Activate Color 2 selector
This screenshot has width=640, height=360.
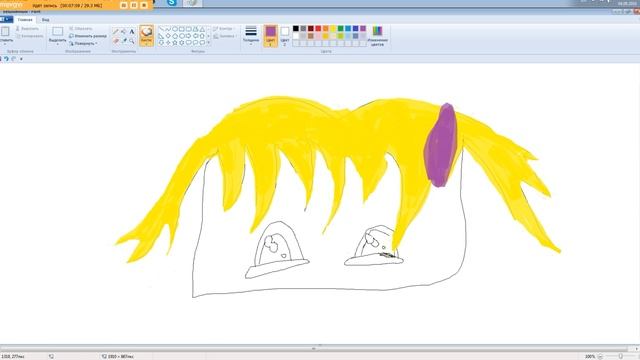(285, 36)
